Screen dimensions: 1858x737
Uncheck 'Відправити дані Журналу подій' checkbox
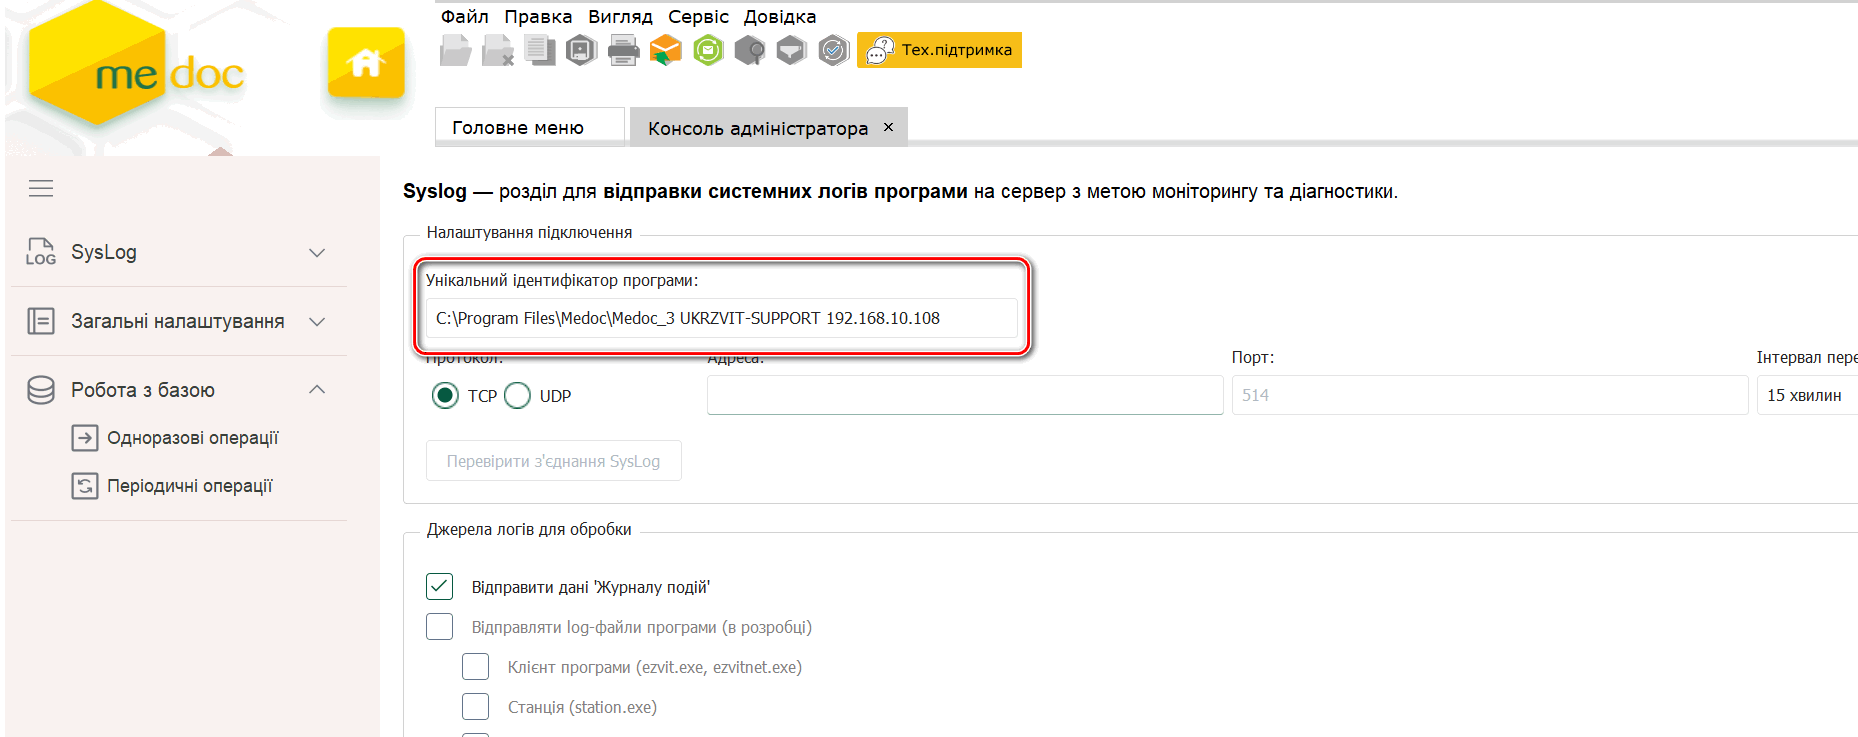(440, 587)
